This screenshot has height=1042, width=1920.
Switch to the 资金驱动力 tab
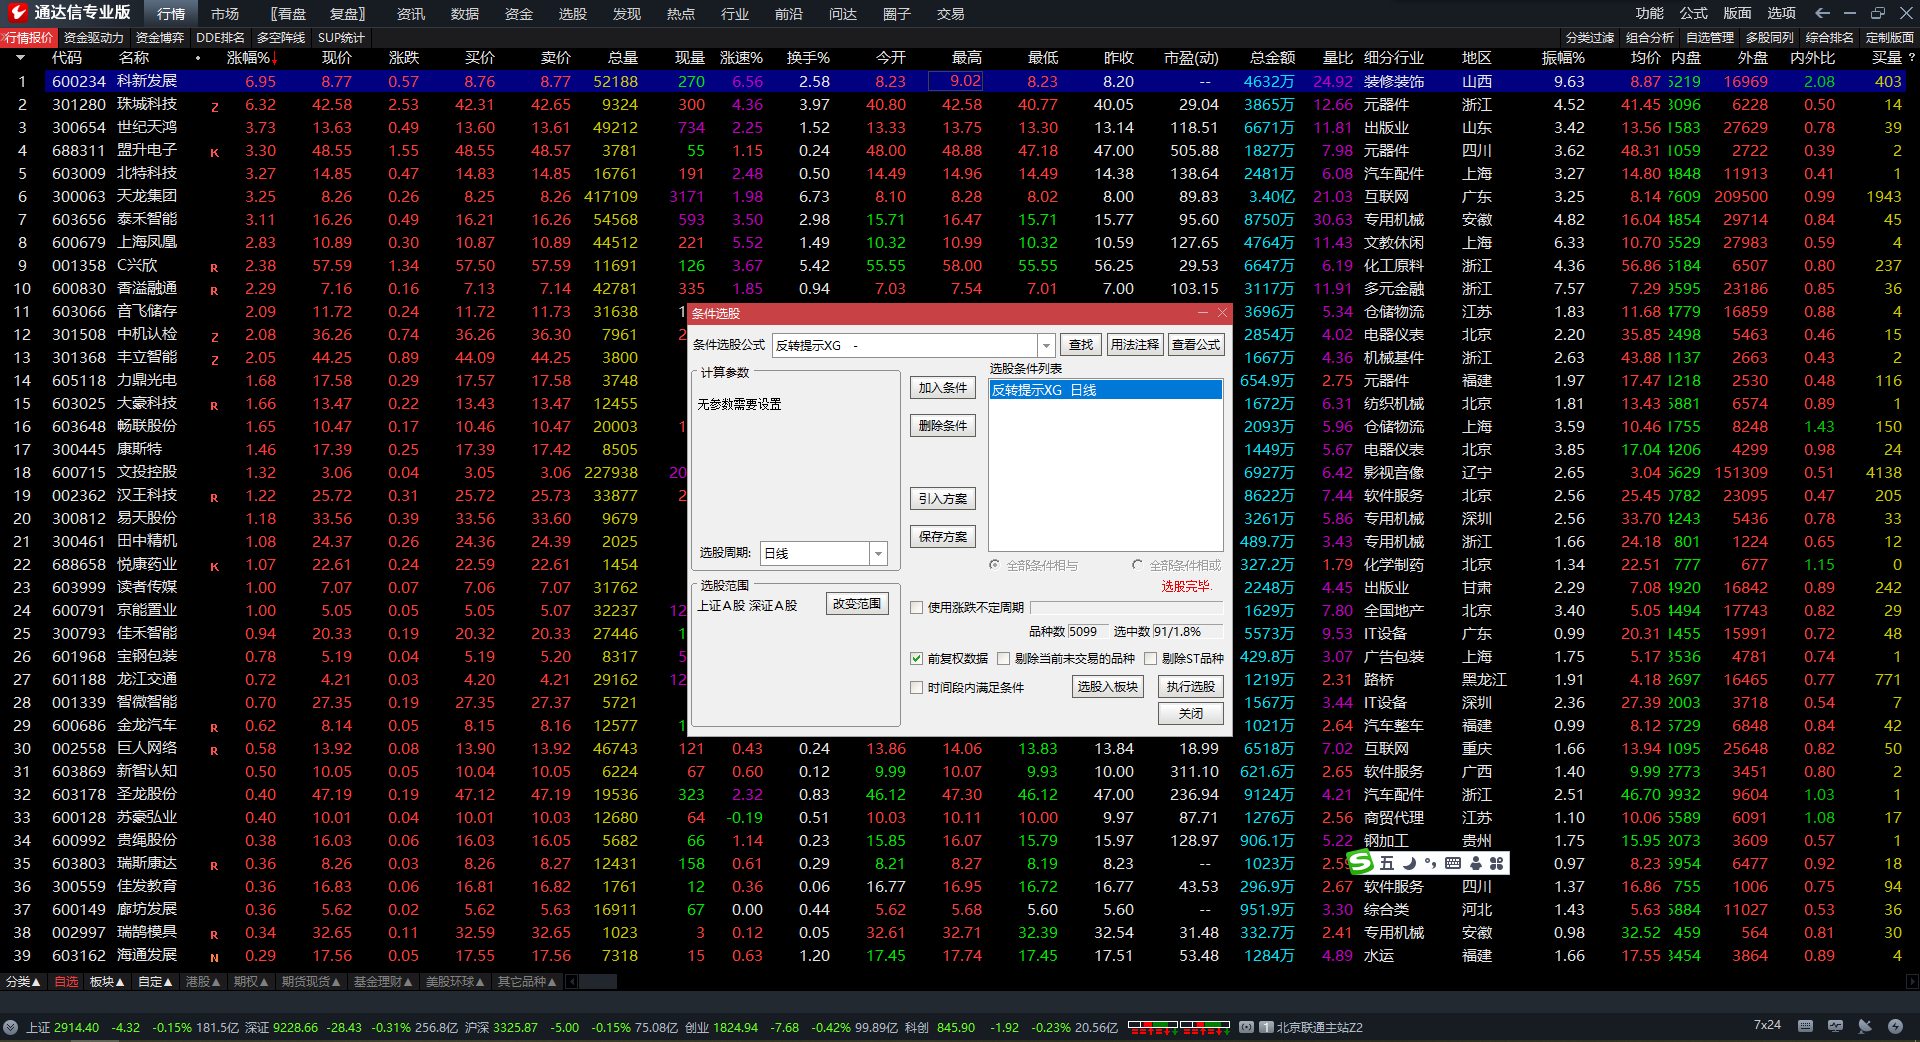click(x=93, y=38)
